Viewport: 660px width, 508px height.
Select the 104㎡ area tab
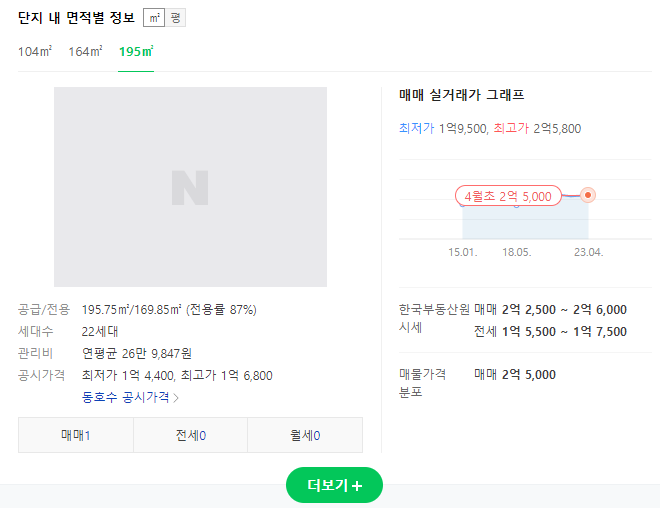pyautogui.click(x=34, y=51)
